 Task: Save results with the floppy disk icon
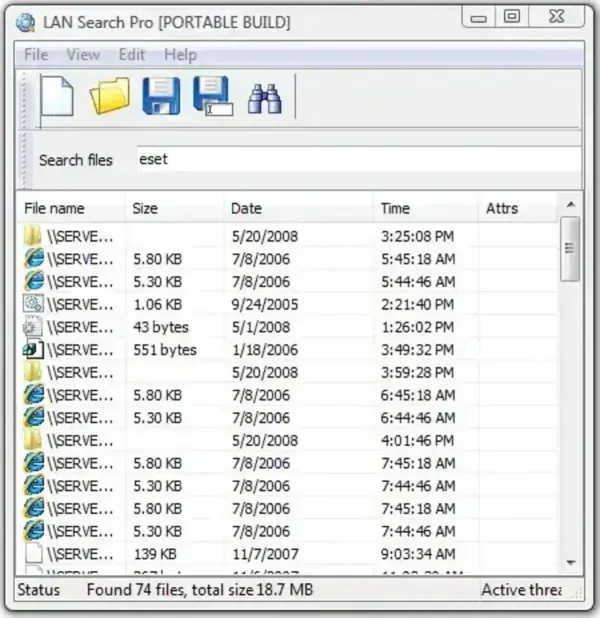point(161,96)
